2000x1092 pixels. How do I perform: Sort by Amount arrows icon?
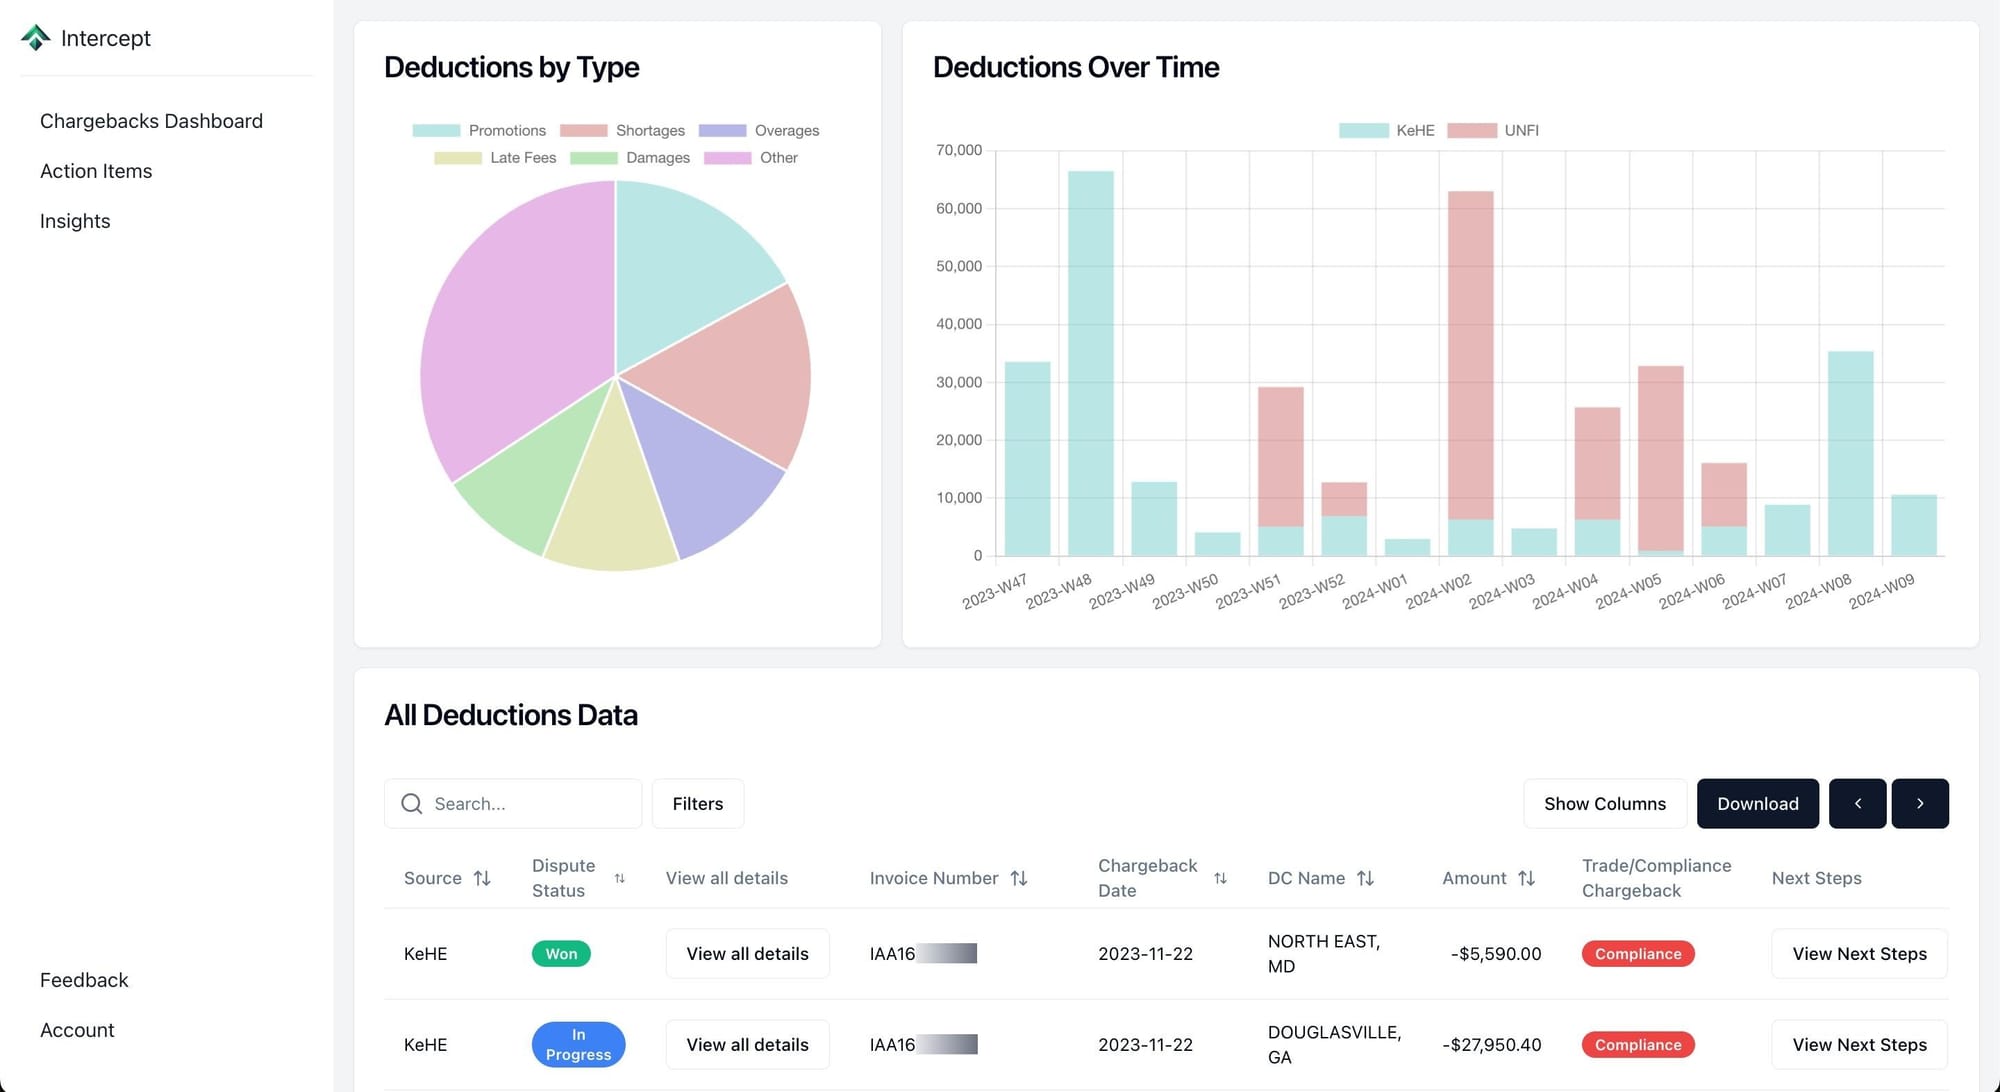point(1526,878)
